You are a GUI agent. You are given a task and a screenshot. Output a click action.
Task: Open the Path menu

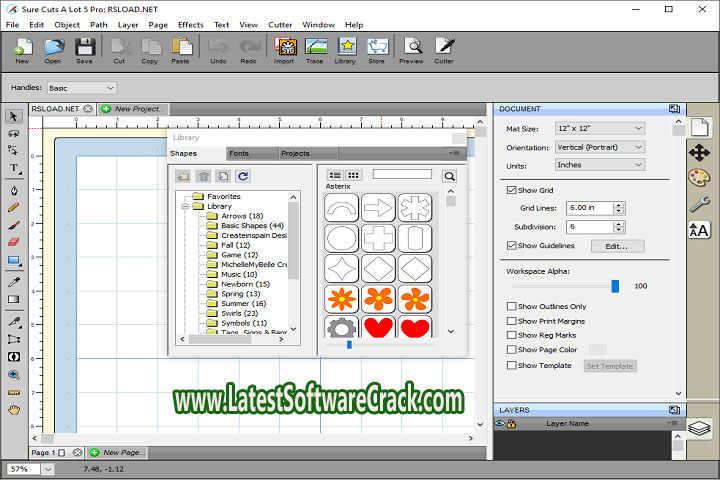[x=99, y=25]
